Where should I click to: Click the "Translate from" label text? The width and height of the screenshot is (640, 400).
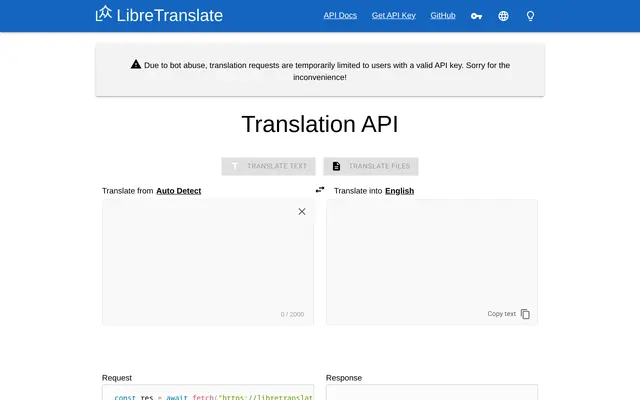[128, 191]
